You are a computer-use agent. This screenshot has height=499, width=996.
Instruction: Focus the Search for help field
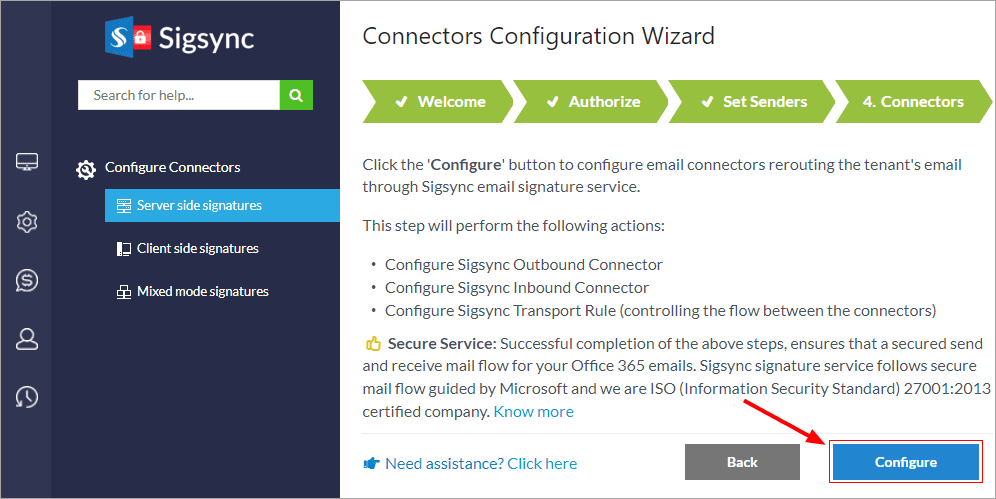pyautogui.click(x=179, y=95)
